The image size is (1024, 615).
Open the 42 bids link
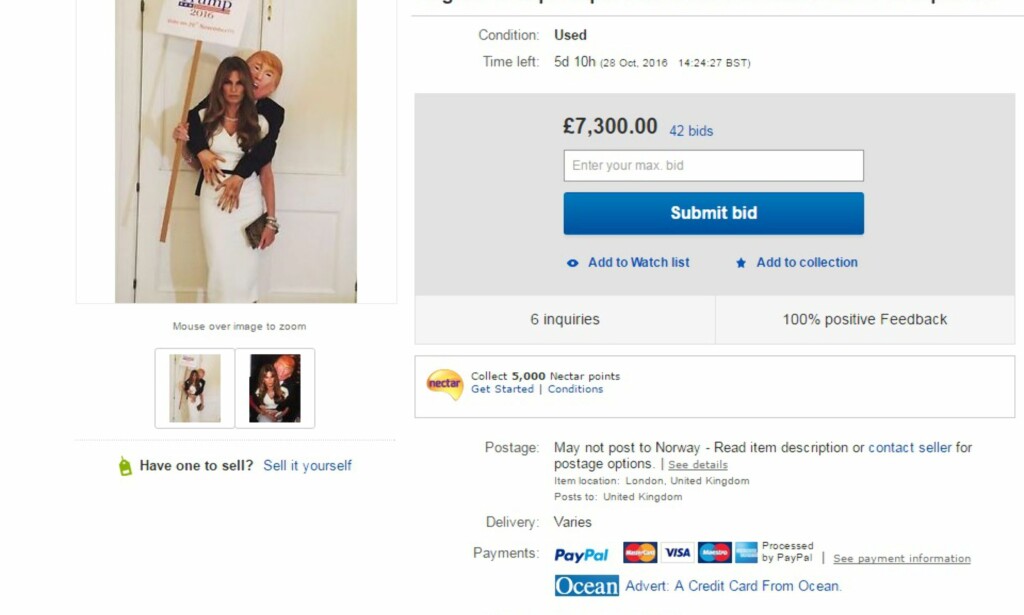point(691,131)
